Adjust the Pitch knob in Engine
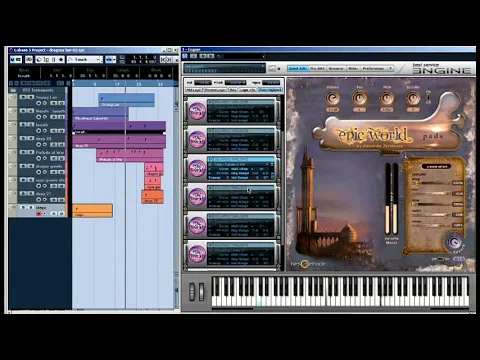480x360 pixels. (386, 98)
